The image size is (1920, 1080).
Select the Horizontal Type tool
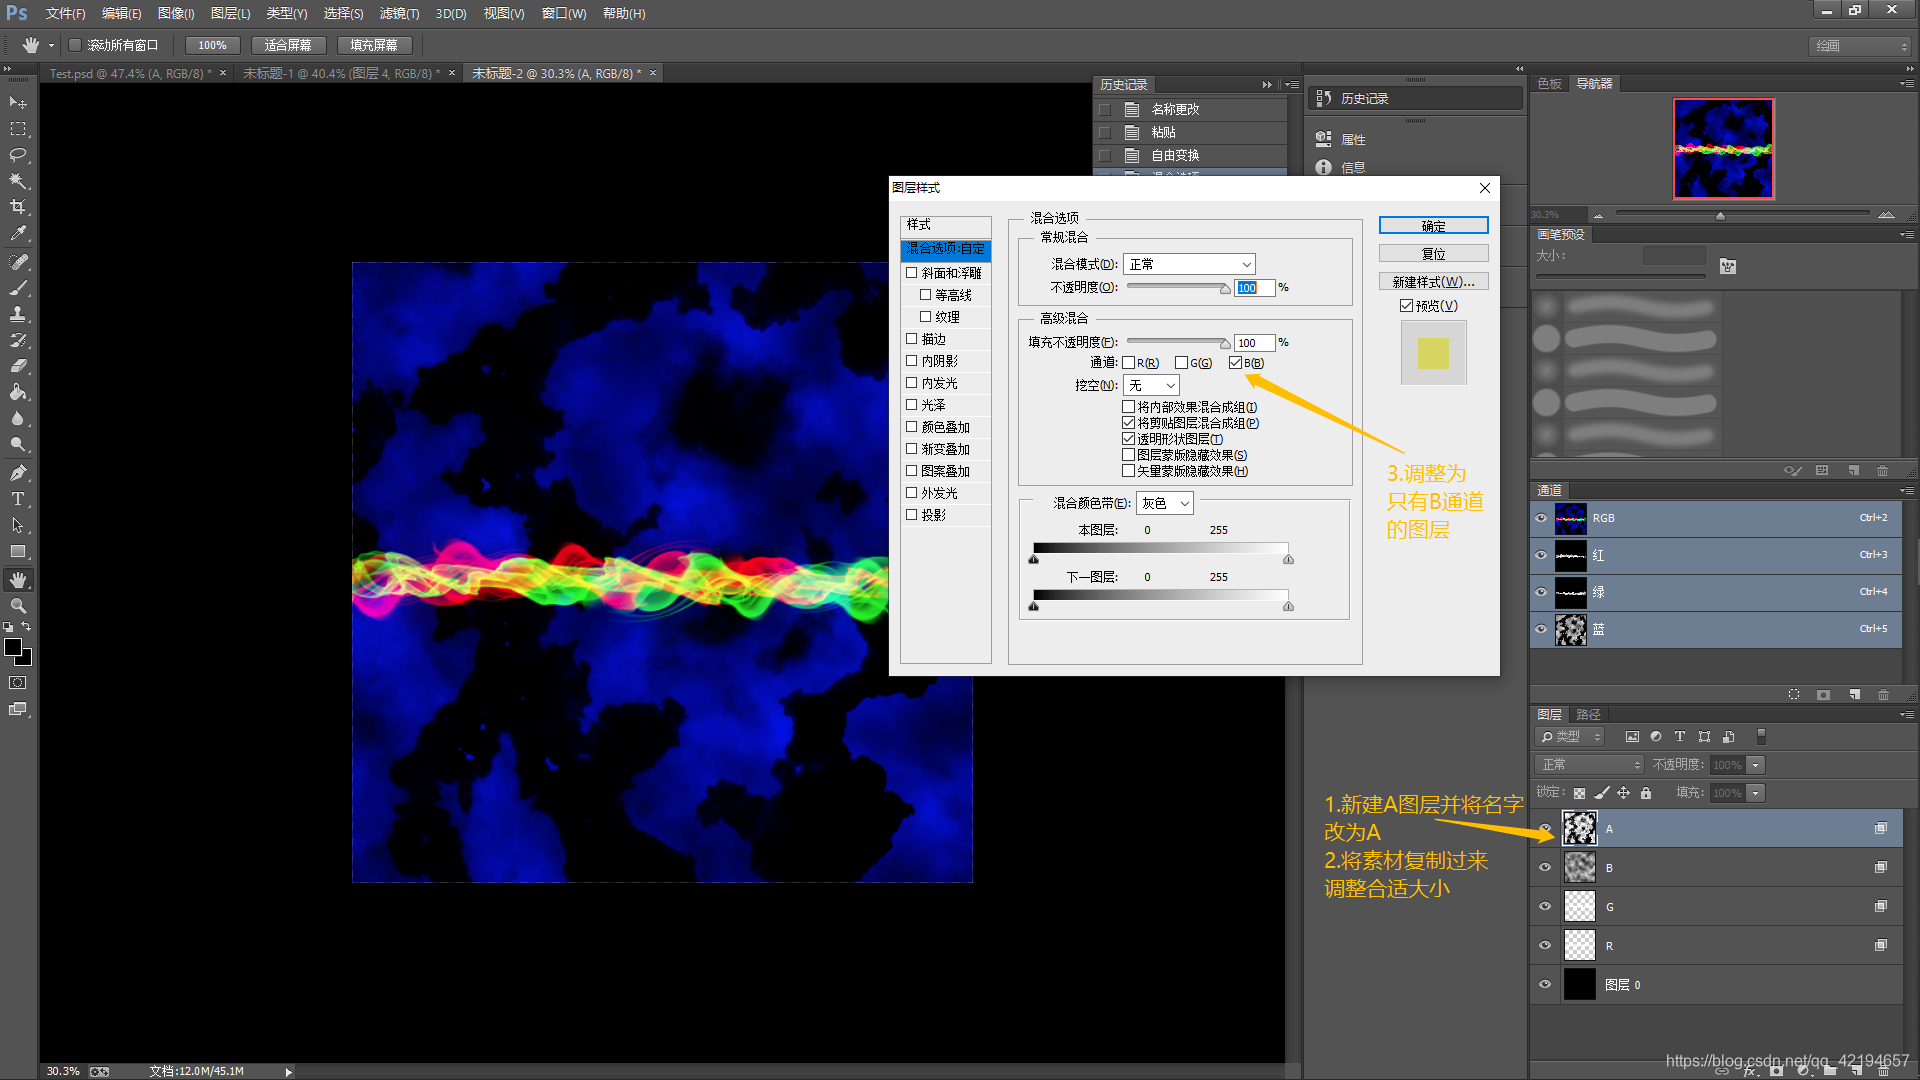(x=18, y=499)
